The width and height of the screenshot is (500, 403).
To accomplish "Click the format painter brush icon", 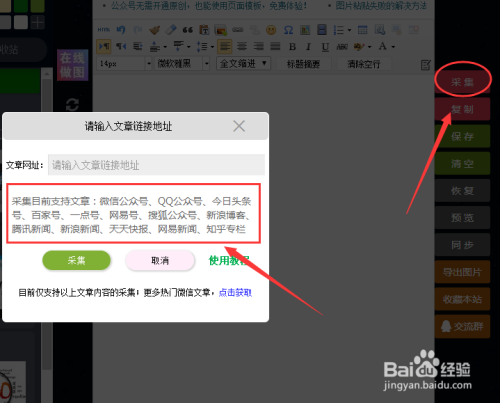I will point(154,30).
